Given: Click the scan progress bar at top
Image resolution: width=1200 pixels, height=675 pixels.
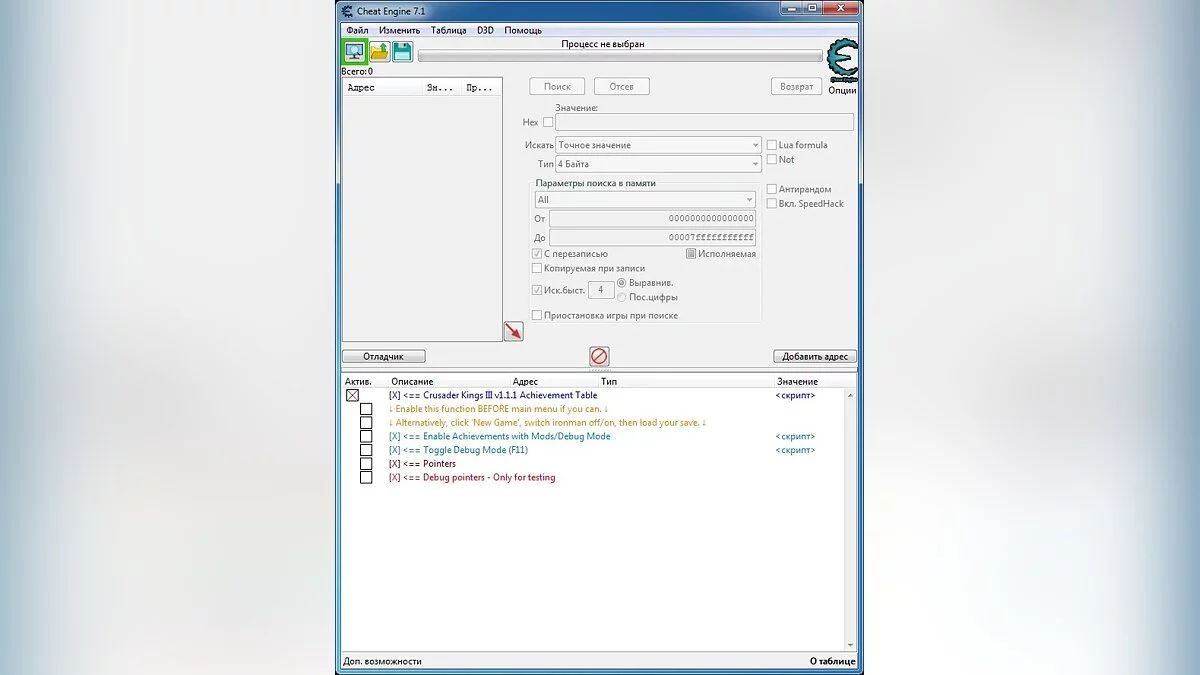Looking at the screenshot, I should click(620, 57).
